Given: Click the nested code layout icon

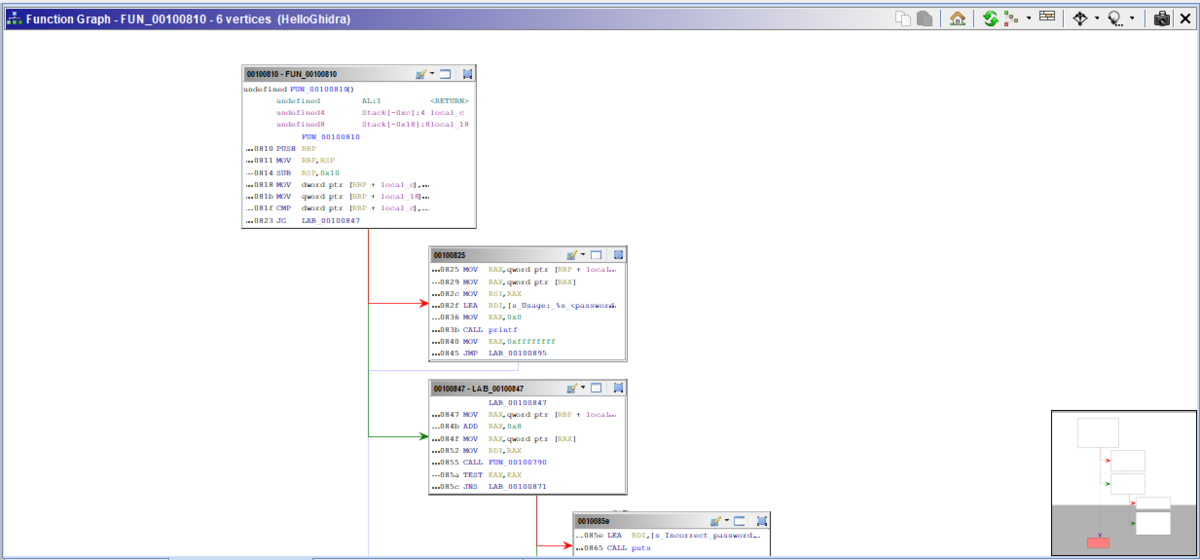Looking at the screenshot, I should tap(1011, 18).
